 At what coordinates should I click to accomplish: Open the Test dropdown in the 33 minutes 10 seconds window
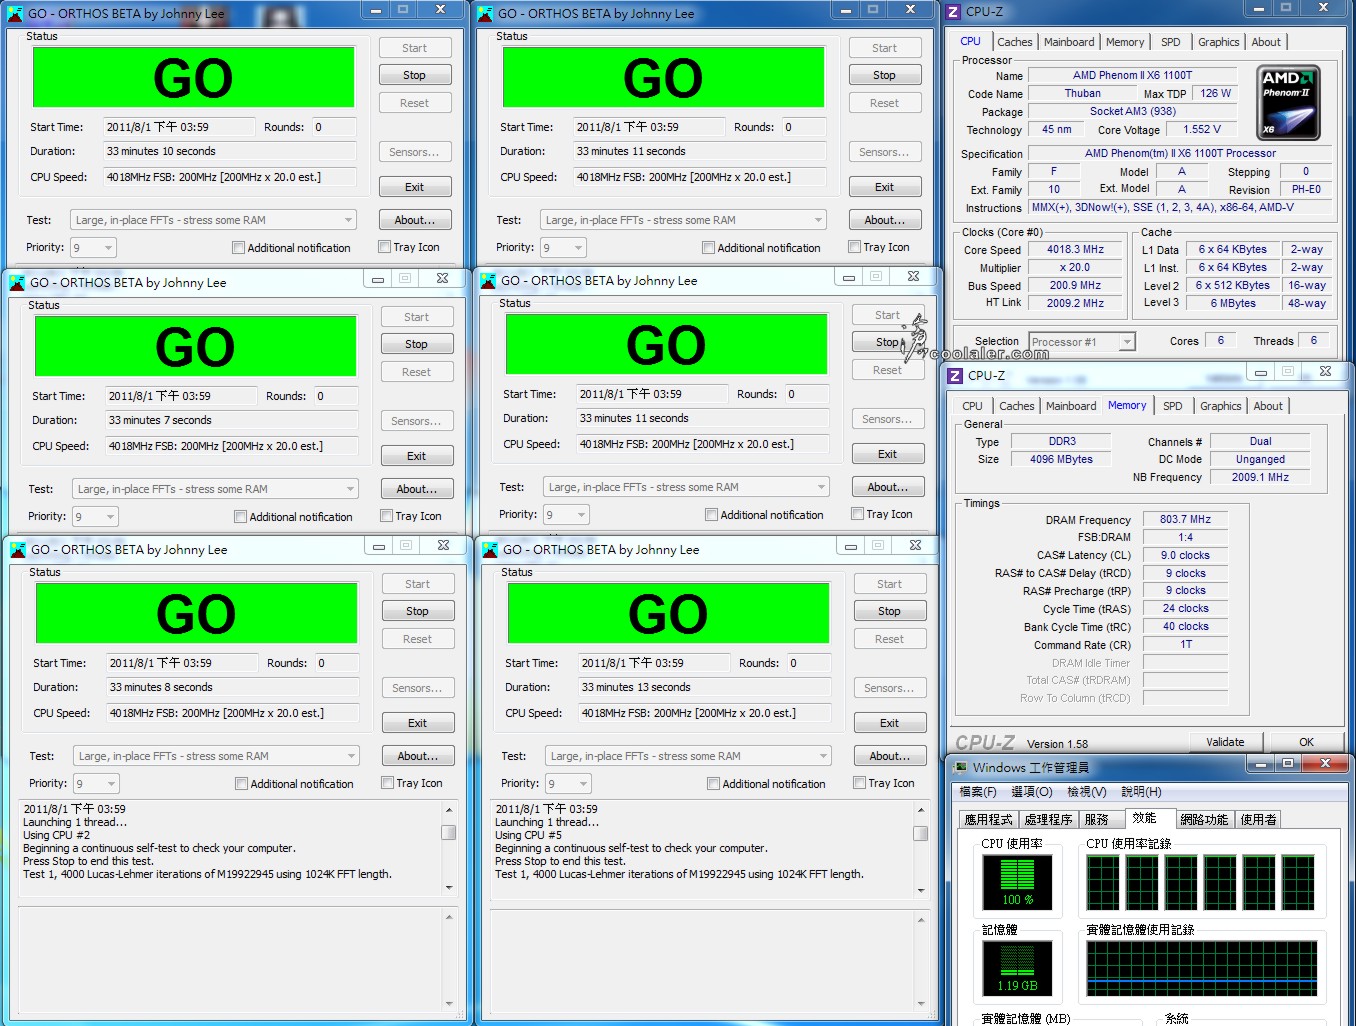pyautogui.click(x=214, y=220)
